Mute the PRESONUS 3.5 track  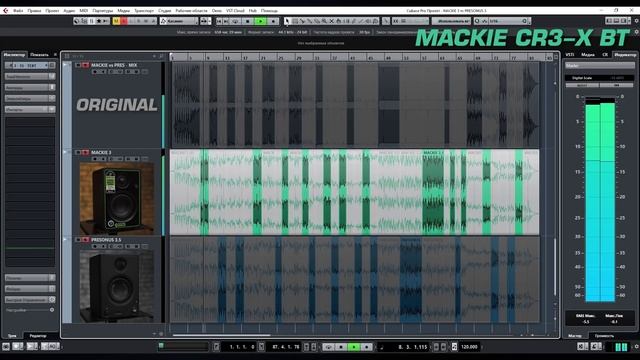click(x=78, y=240)
